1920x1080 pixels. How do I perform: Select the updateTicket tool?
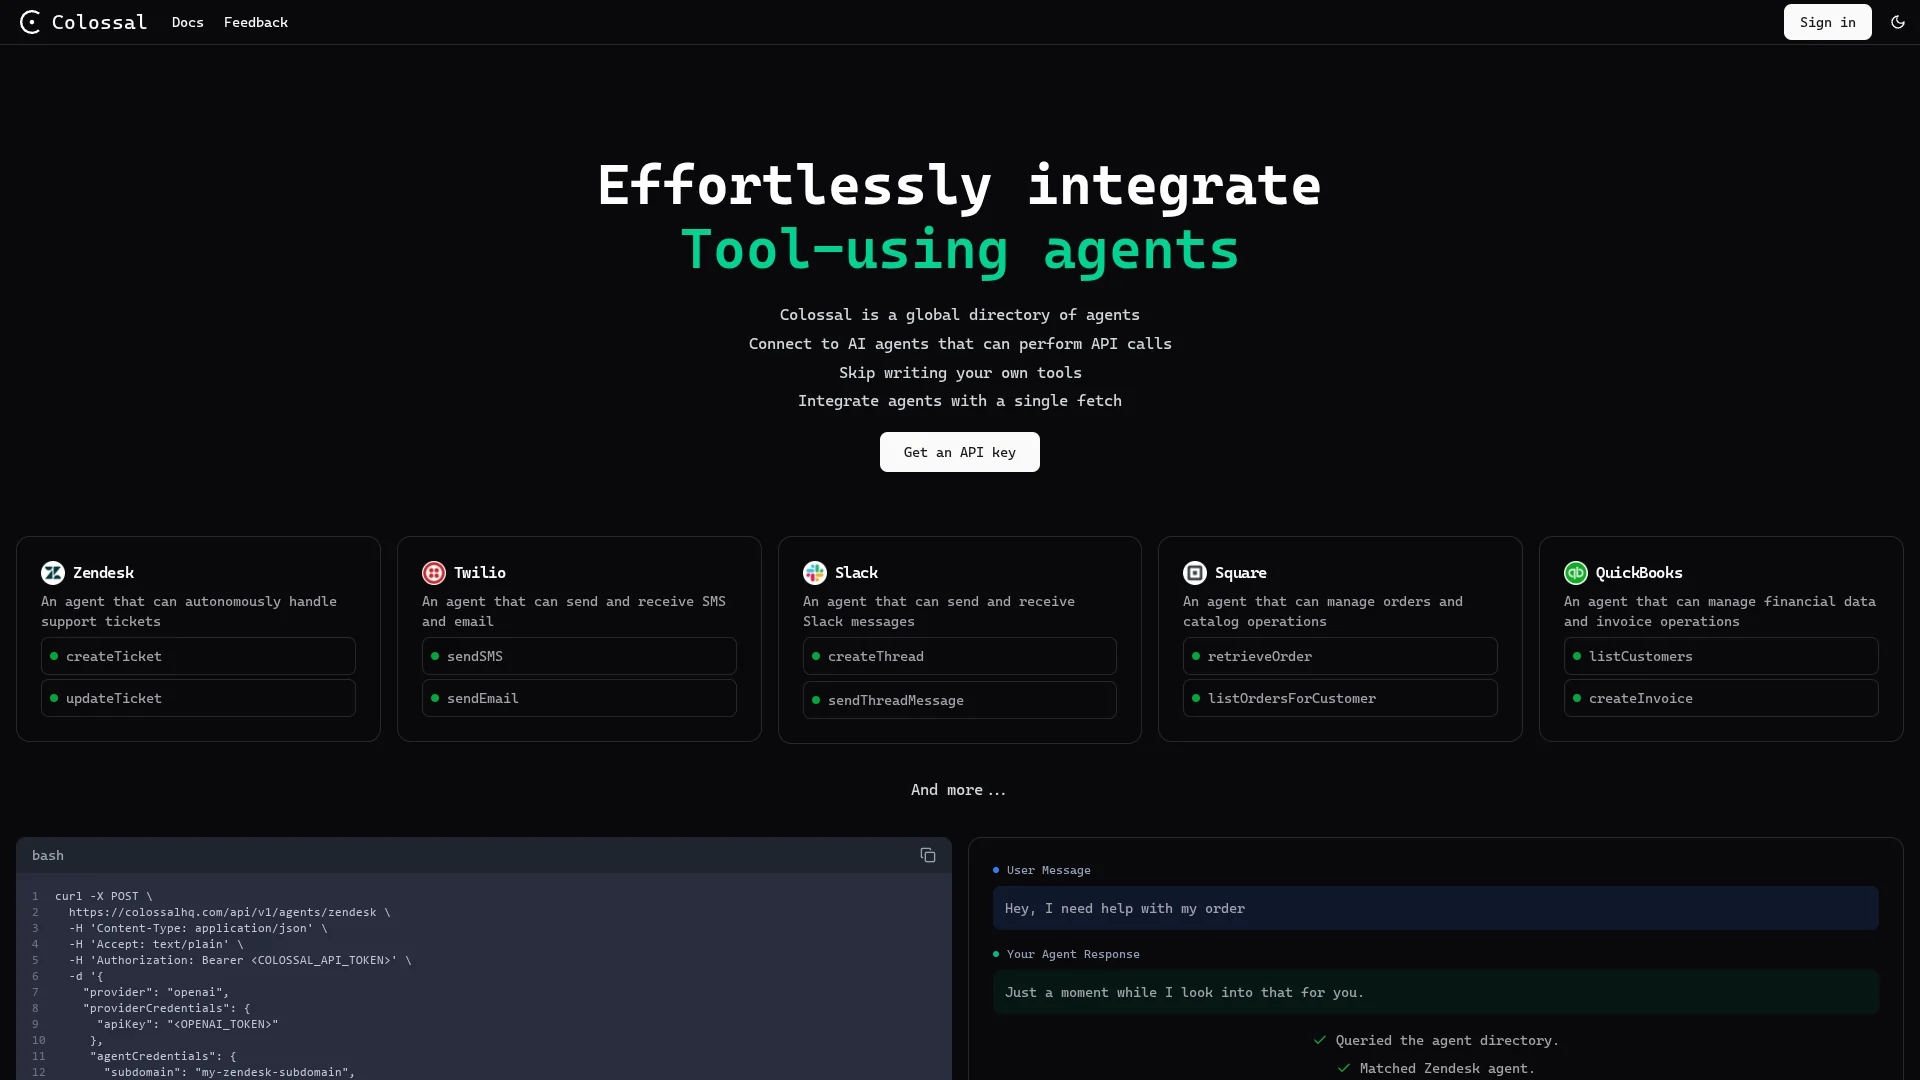pos(198,698)
